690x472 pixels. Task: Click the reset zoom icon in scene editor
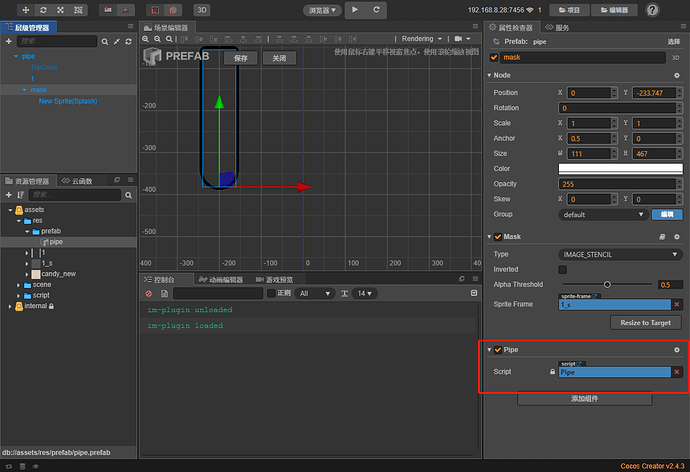[169, 39]
